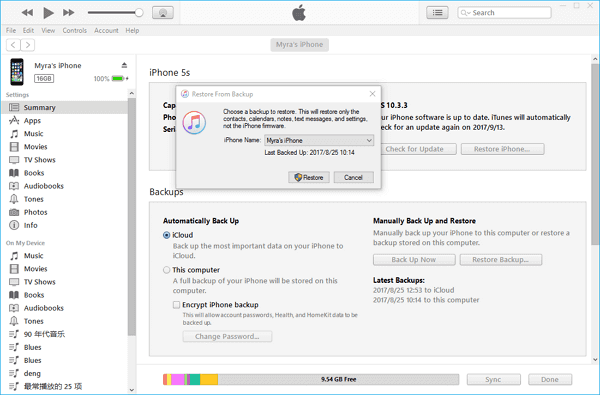Image resolution: width=600 pixels, height=395 pixels.
Task: Click the rewind previous track button
Action: pos(27,13)
